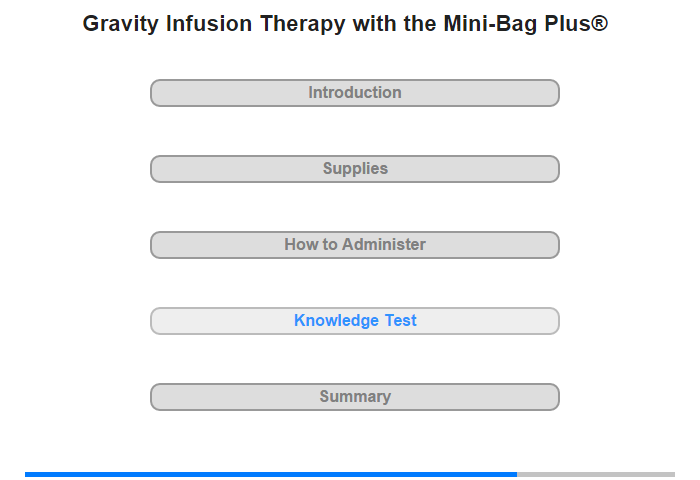Click the course progress indicator bar
700x480 pixels.
coord(350,474)
